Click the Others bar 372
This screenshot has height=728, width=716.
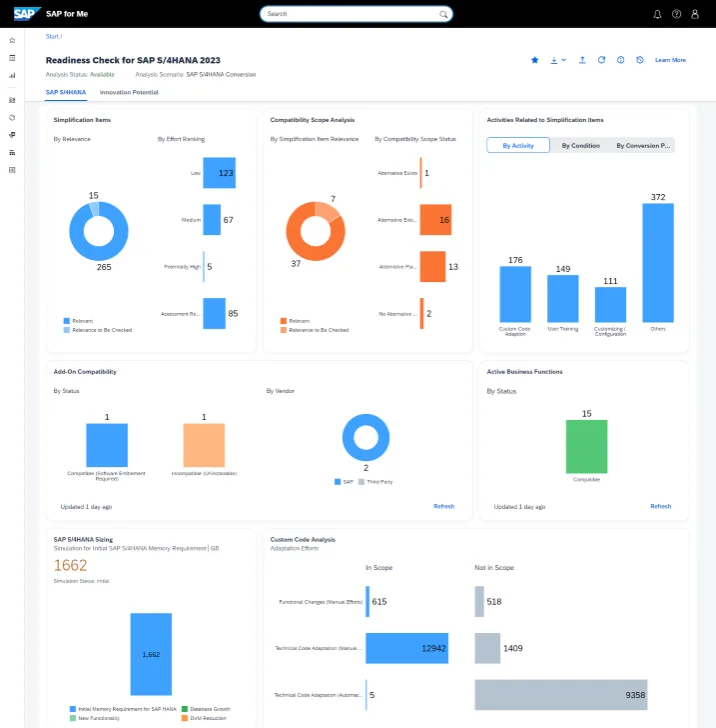pos(658,263)
